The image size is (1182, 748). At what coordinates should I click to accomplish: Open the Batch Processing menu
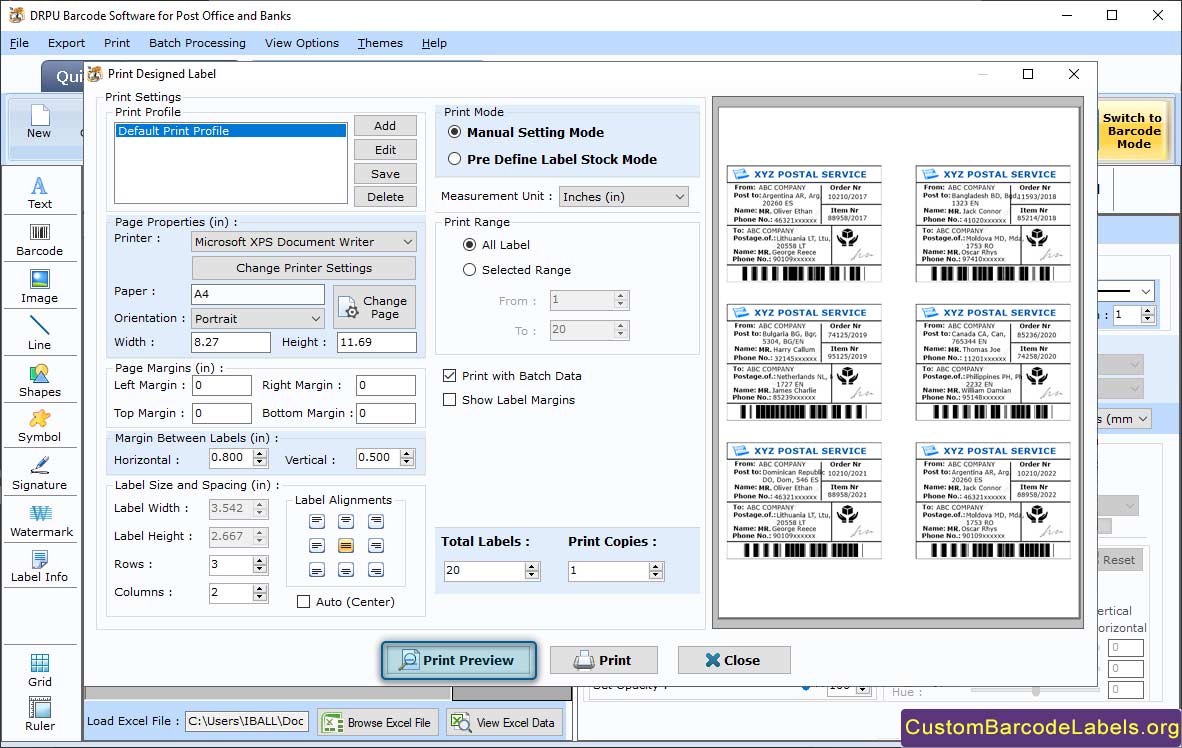click(x=198, y=43)
